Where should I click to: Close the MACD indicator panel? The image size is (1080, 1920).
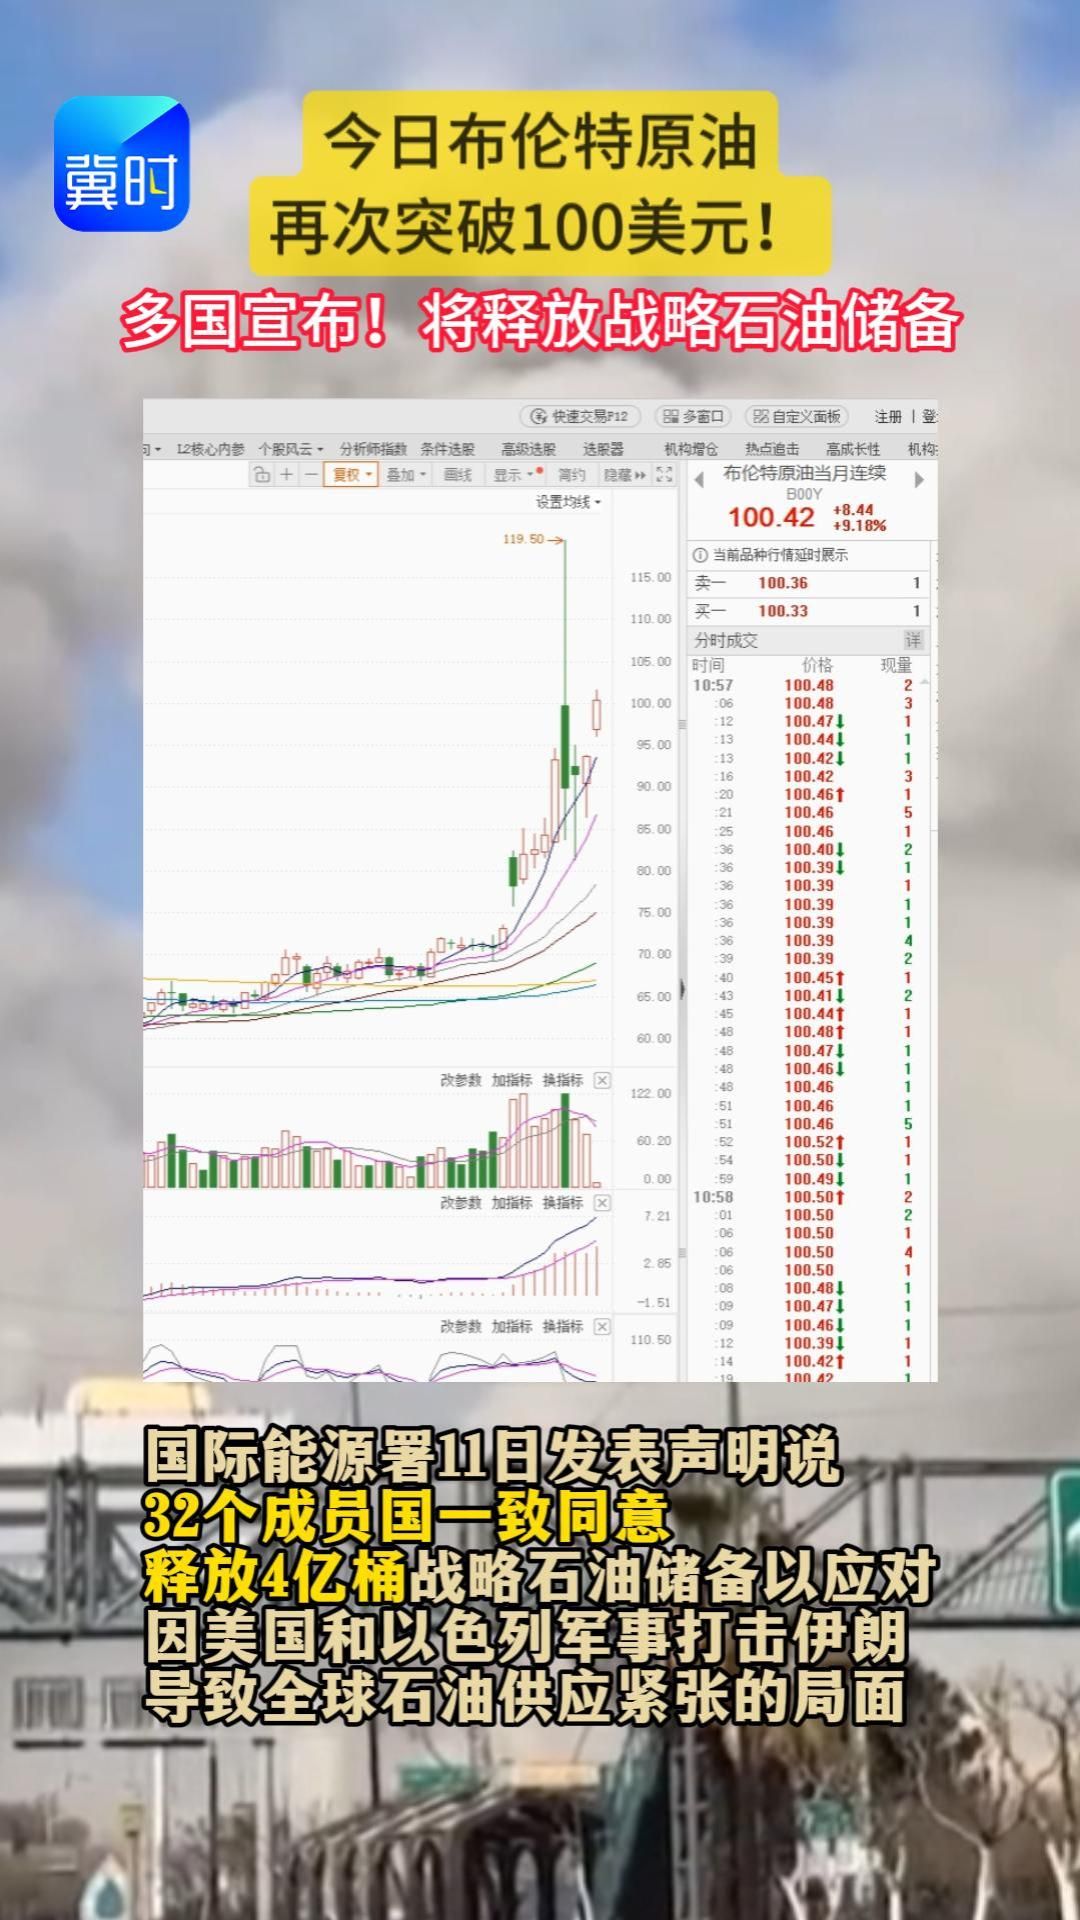coord(601,1203)
